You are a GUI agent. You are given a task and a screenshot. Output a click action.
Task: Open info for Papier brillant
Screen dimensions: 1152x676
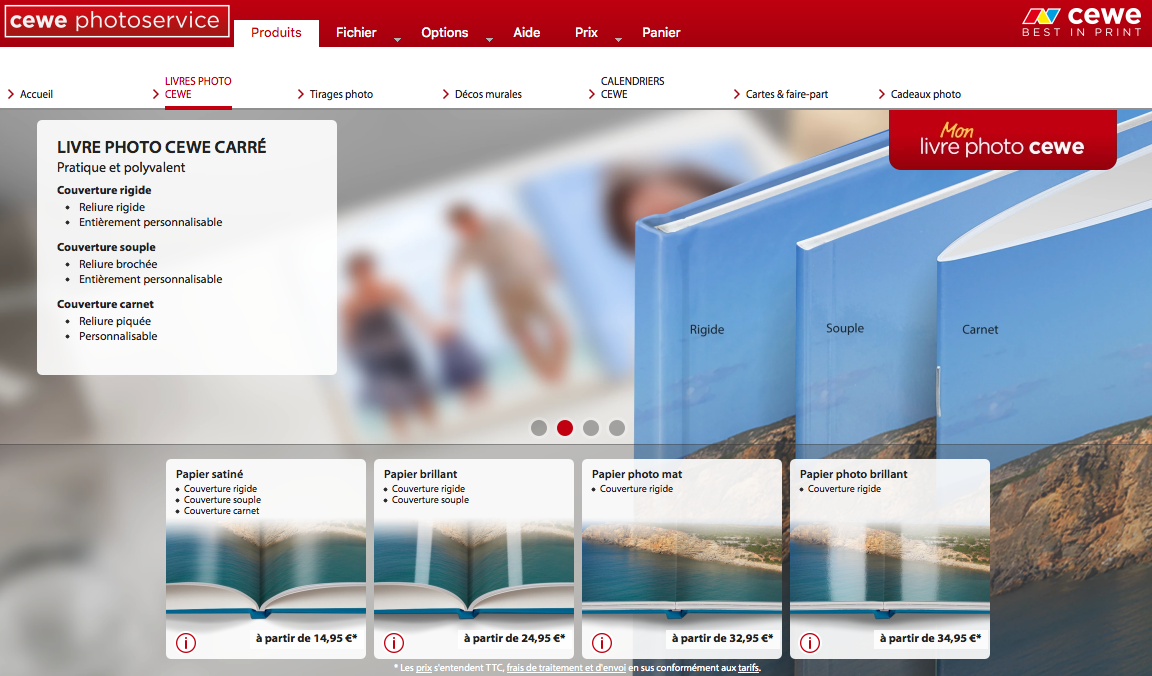(x=394, y=643)
